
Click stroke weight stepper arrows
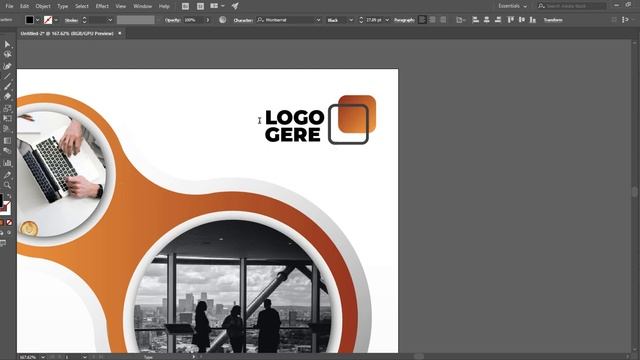click(x=84, y=20)
